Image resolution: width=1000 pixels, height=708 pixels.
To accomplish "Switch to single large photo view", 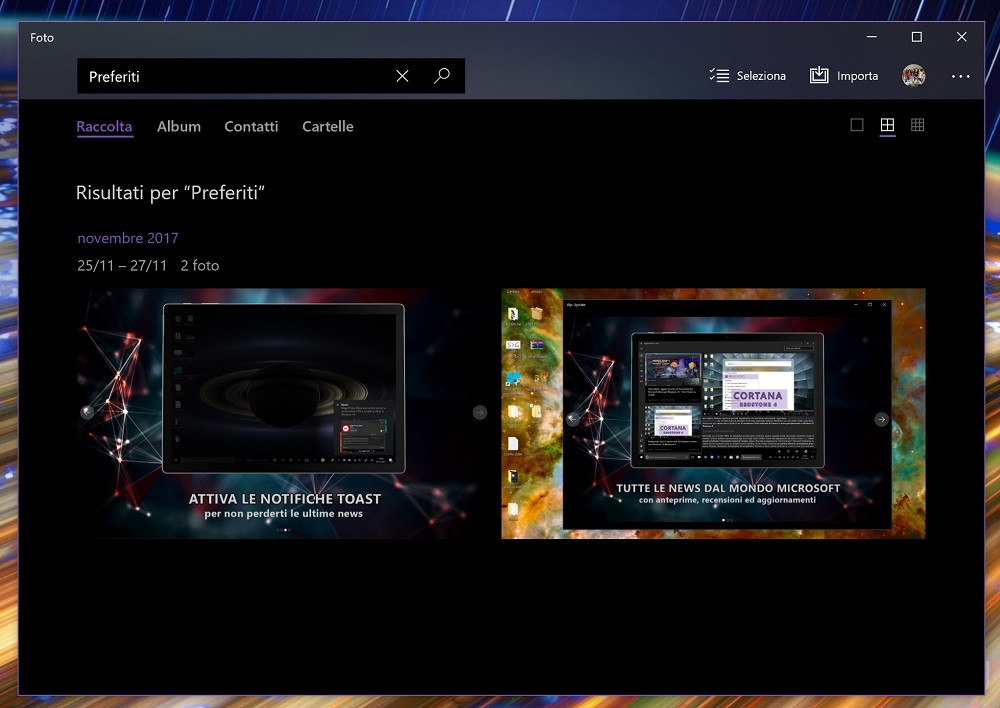I will 857,125.
